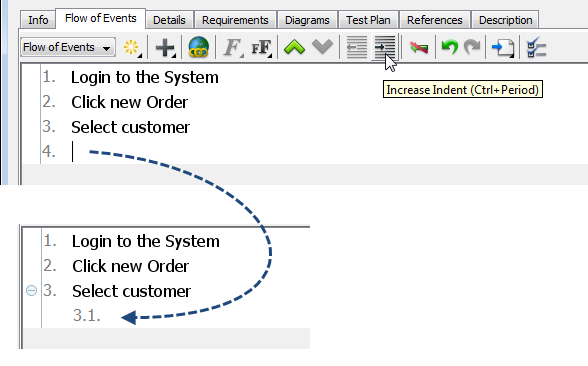Click sub-step 3.1 in lower editor

(87, 315)
